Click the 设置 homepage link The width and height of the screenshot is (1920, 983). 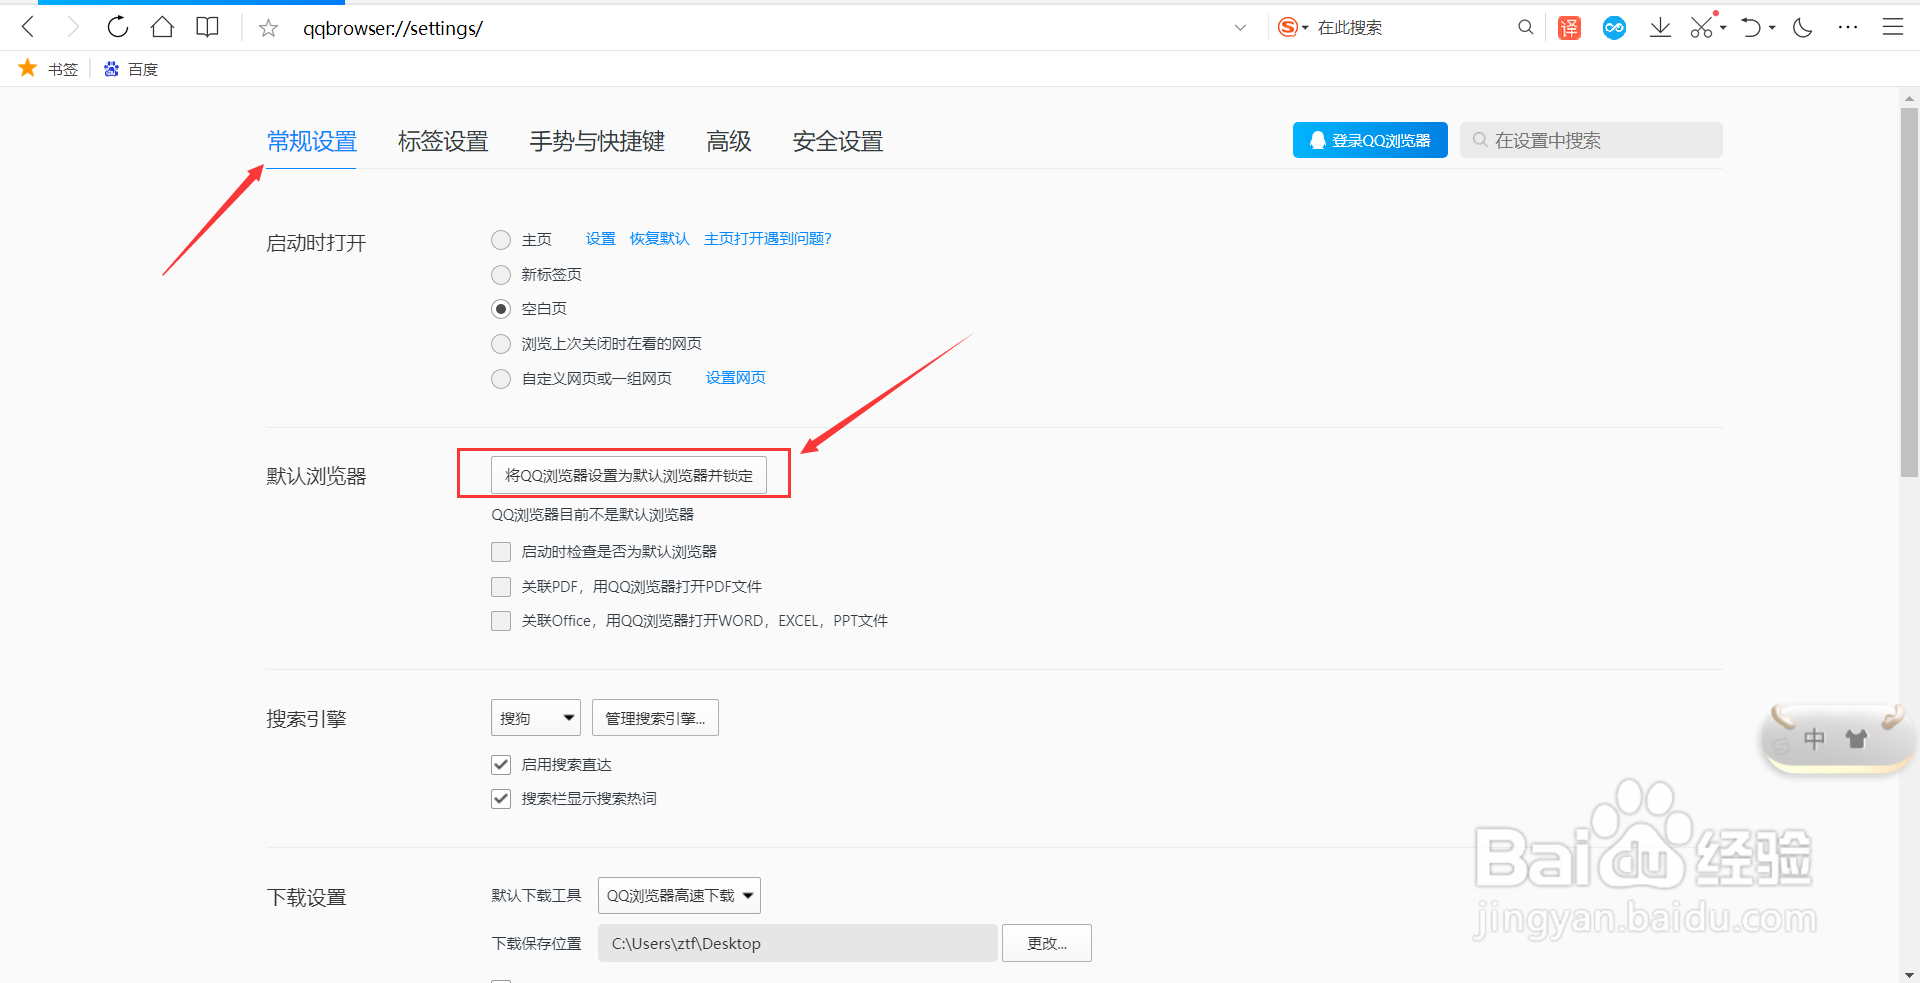point(601,239)
